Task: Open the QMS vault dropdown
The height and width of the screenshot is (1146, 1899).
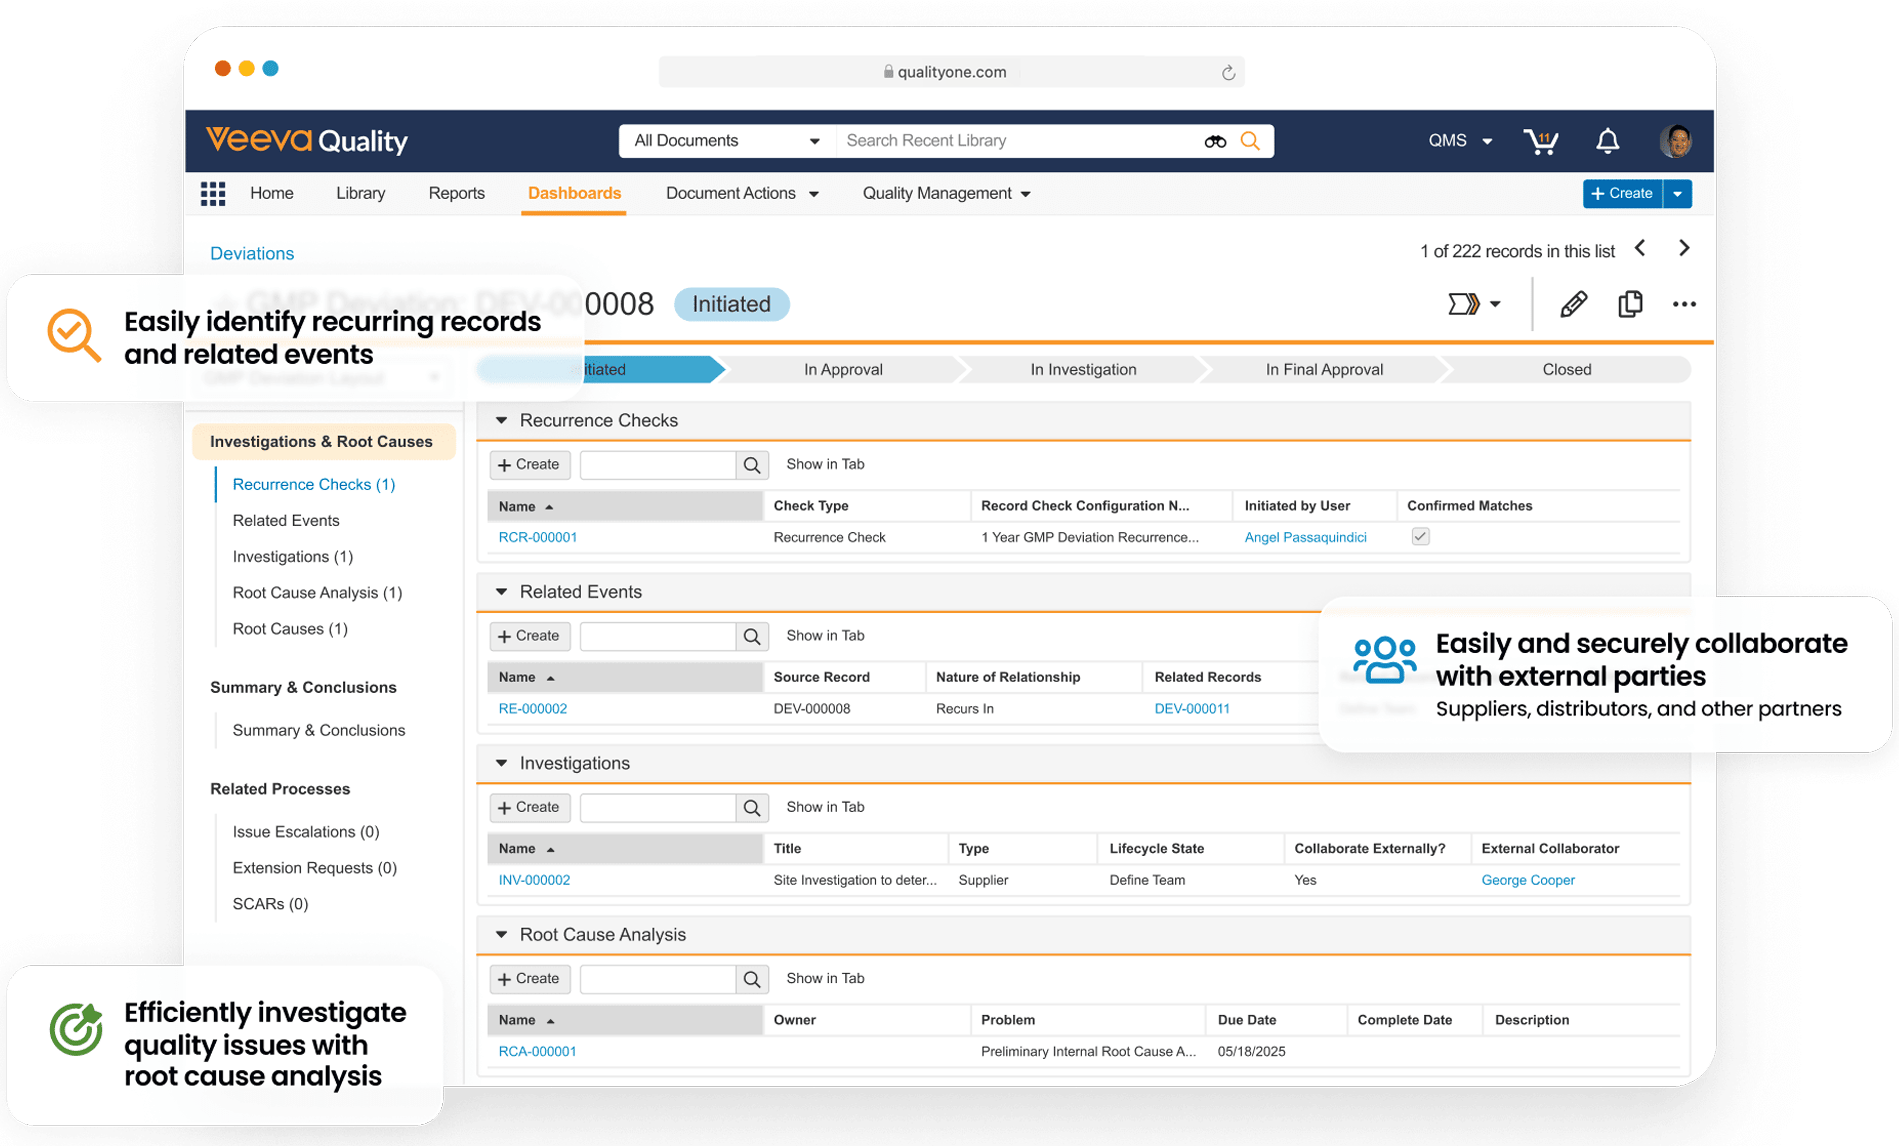Action: click(1460, 141)
